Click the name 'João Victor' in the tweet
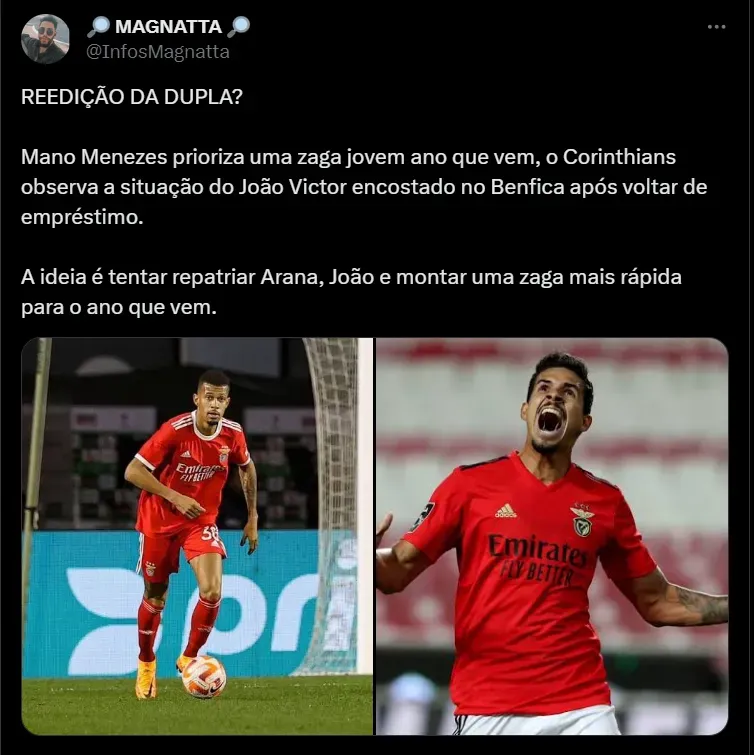The width and height of the screenshot is (754, 755). (x=292, y=187)
